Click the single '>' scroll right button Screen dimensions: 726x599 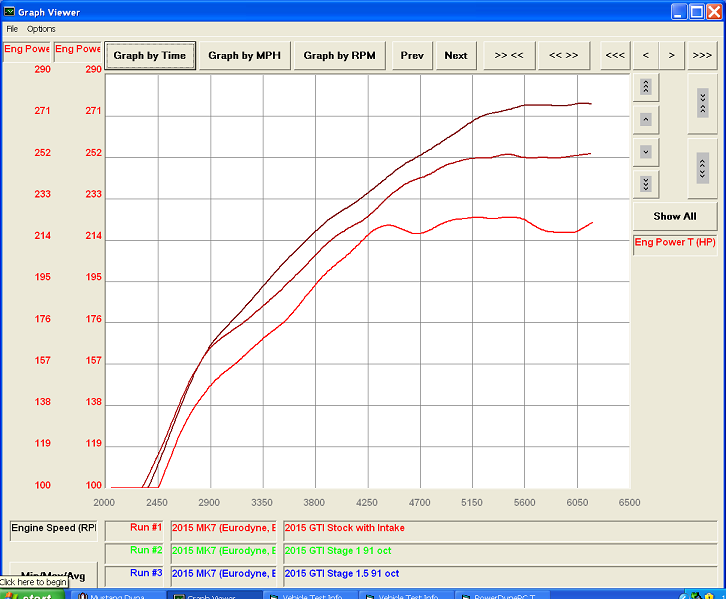click(671, 56)
